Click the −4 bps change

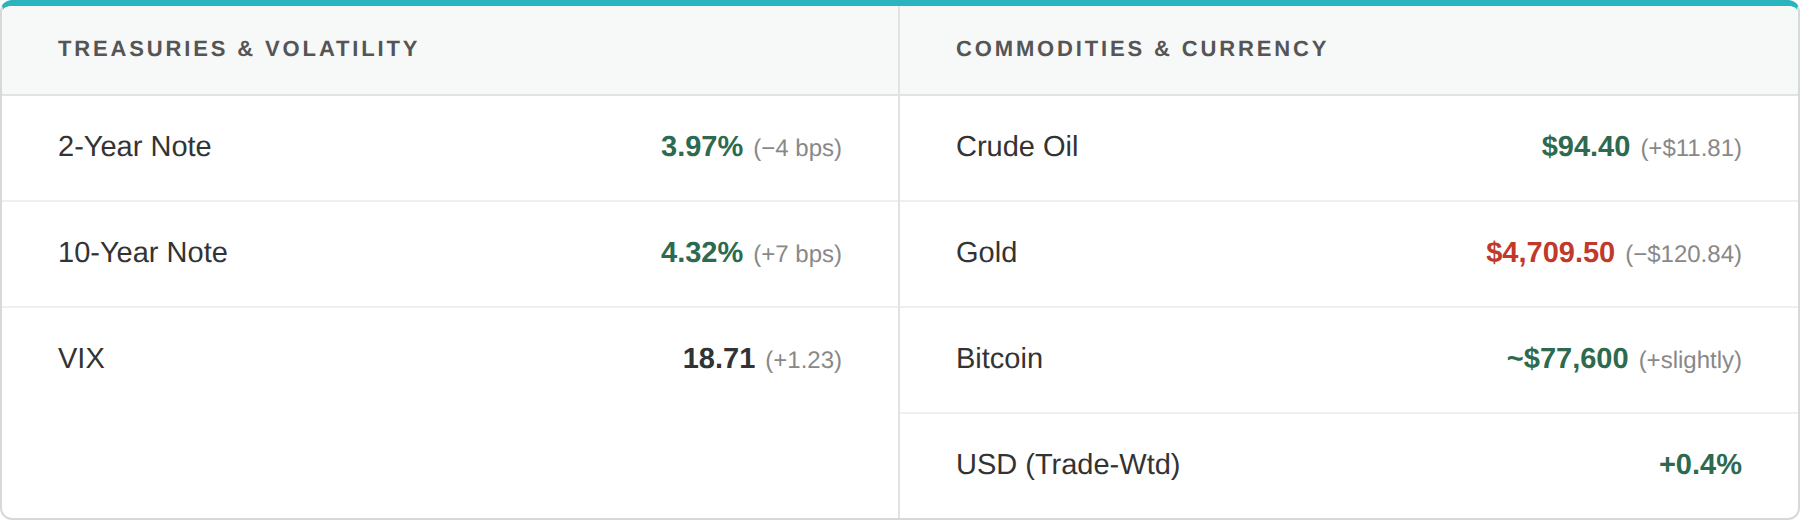coord(797,148)
